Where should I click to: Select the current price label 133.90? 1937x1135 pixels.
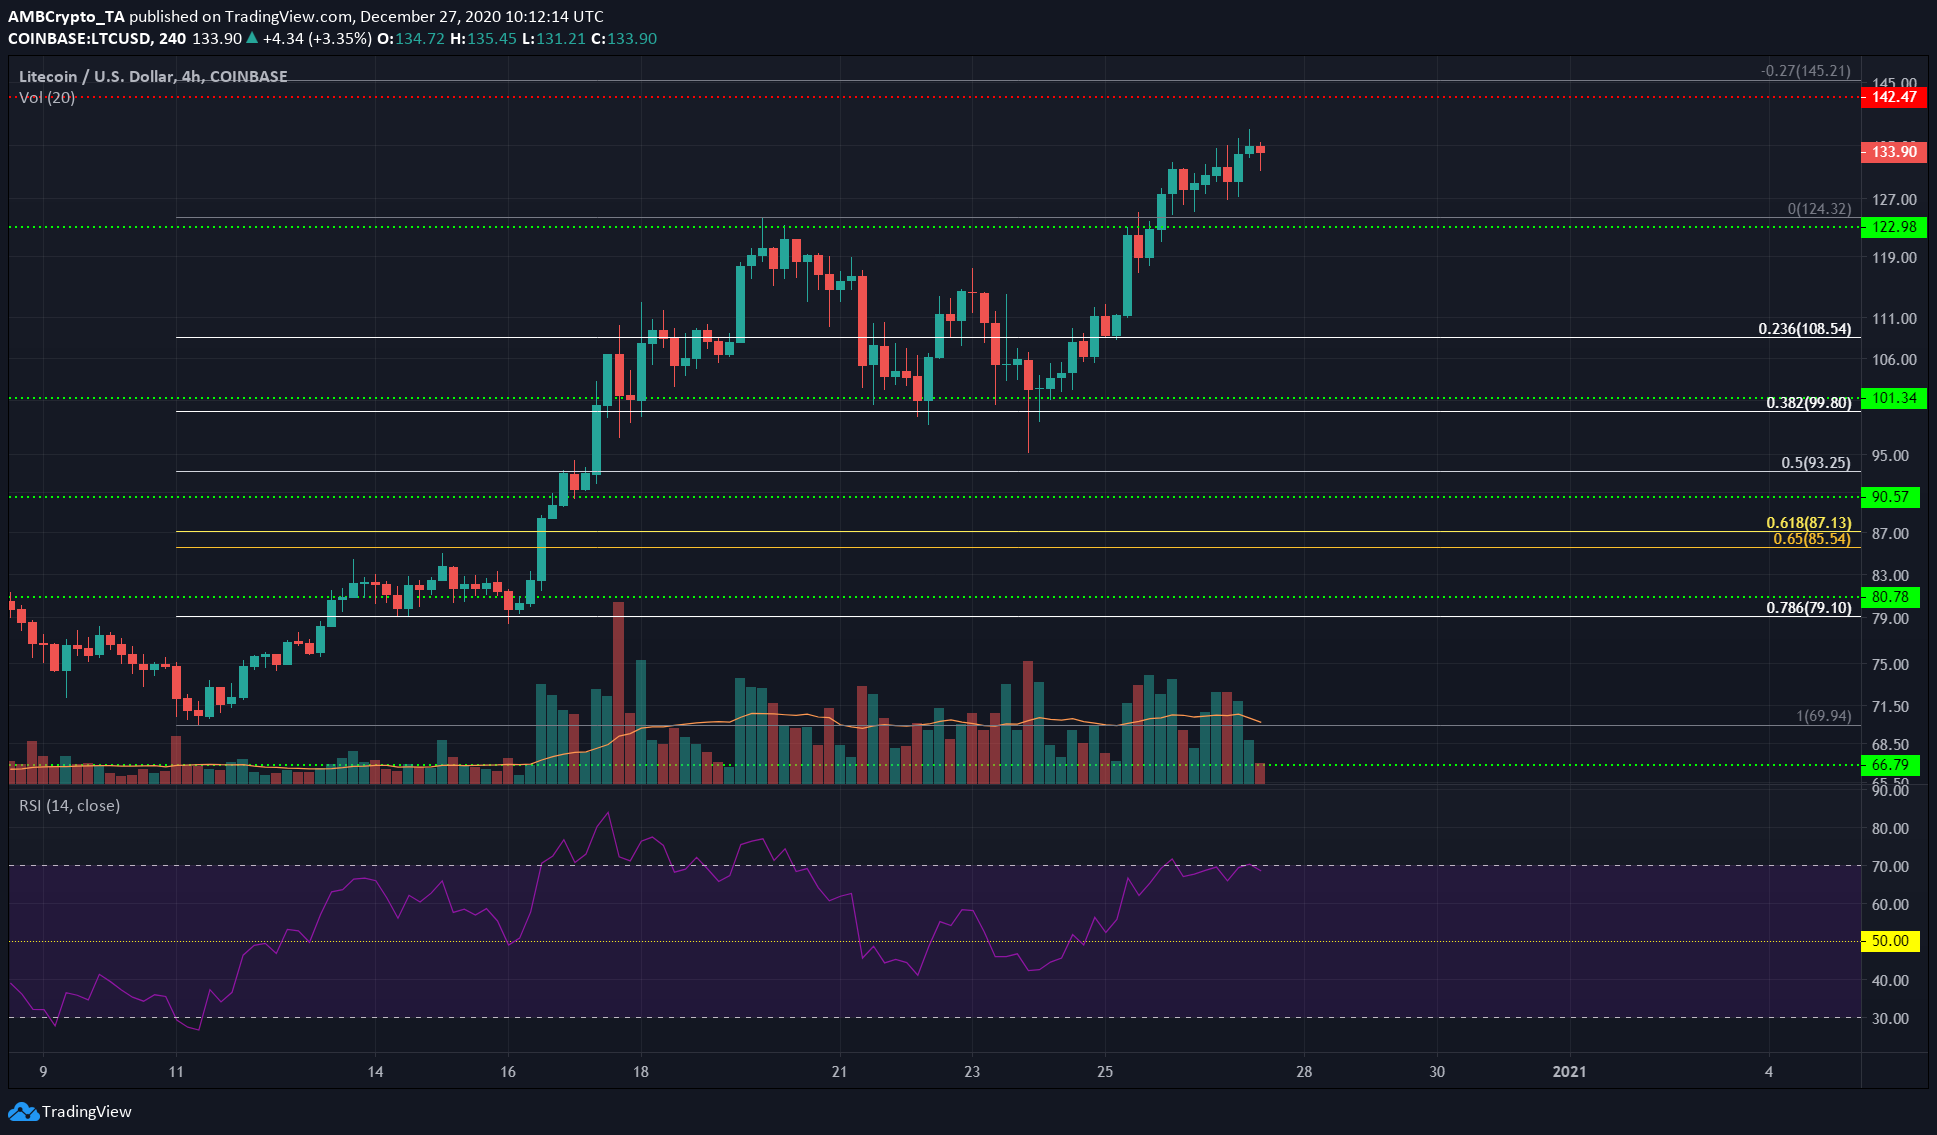point(1894,152)
